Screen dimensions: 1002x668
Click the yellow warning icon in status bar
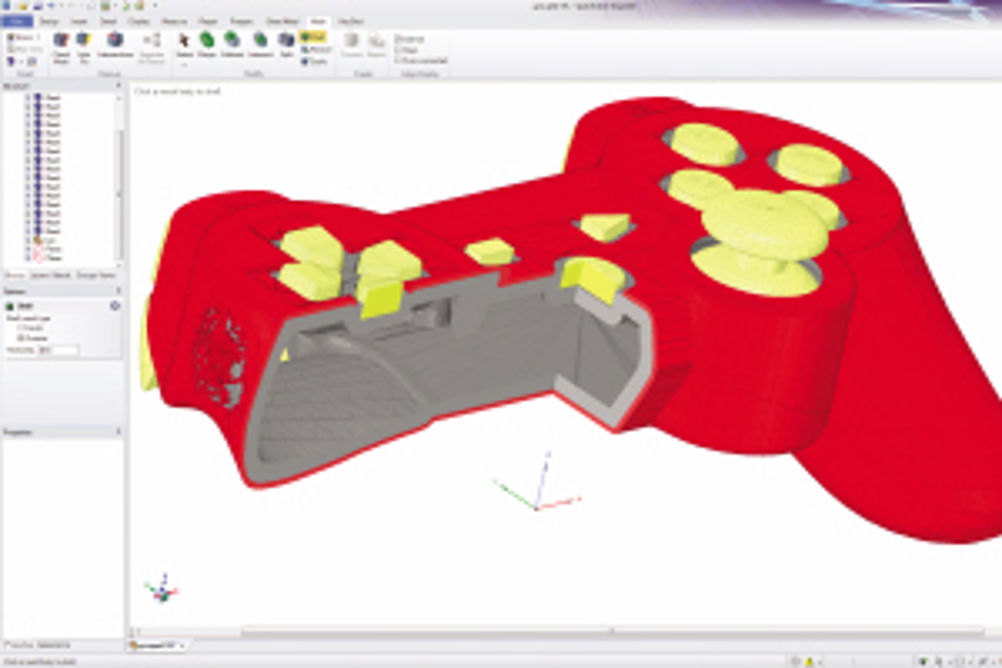(809, 662)
